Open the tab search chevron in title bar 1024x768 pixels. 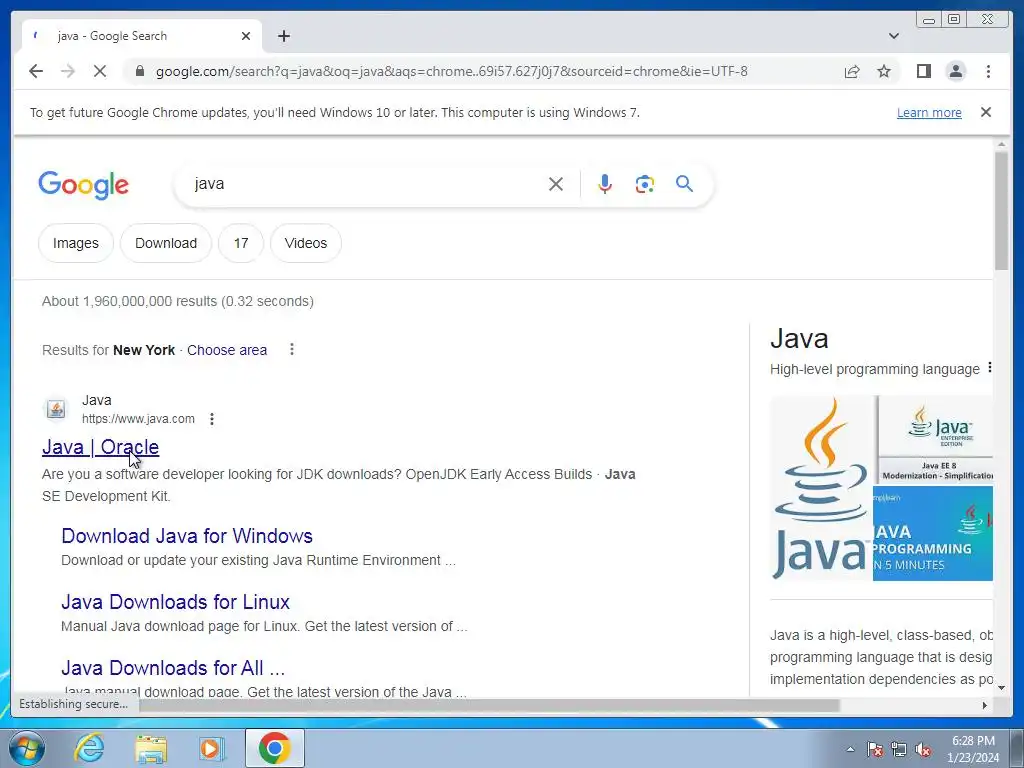[x=894, y=36]
